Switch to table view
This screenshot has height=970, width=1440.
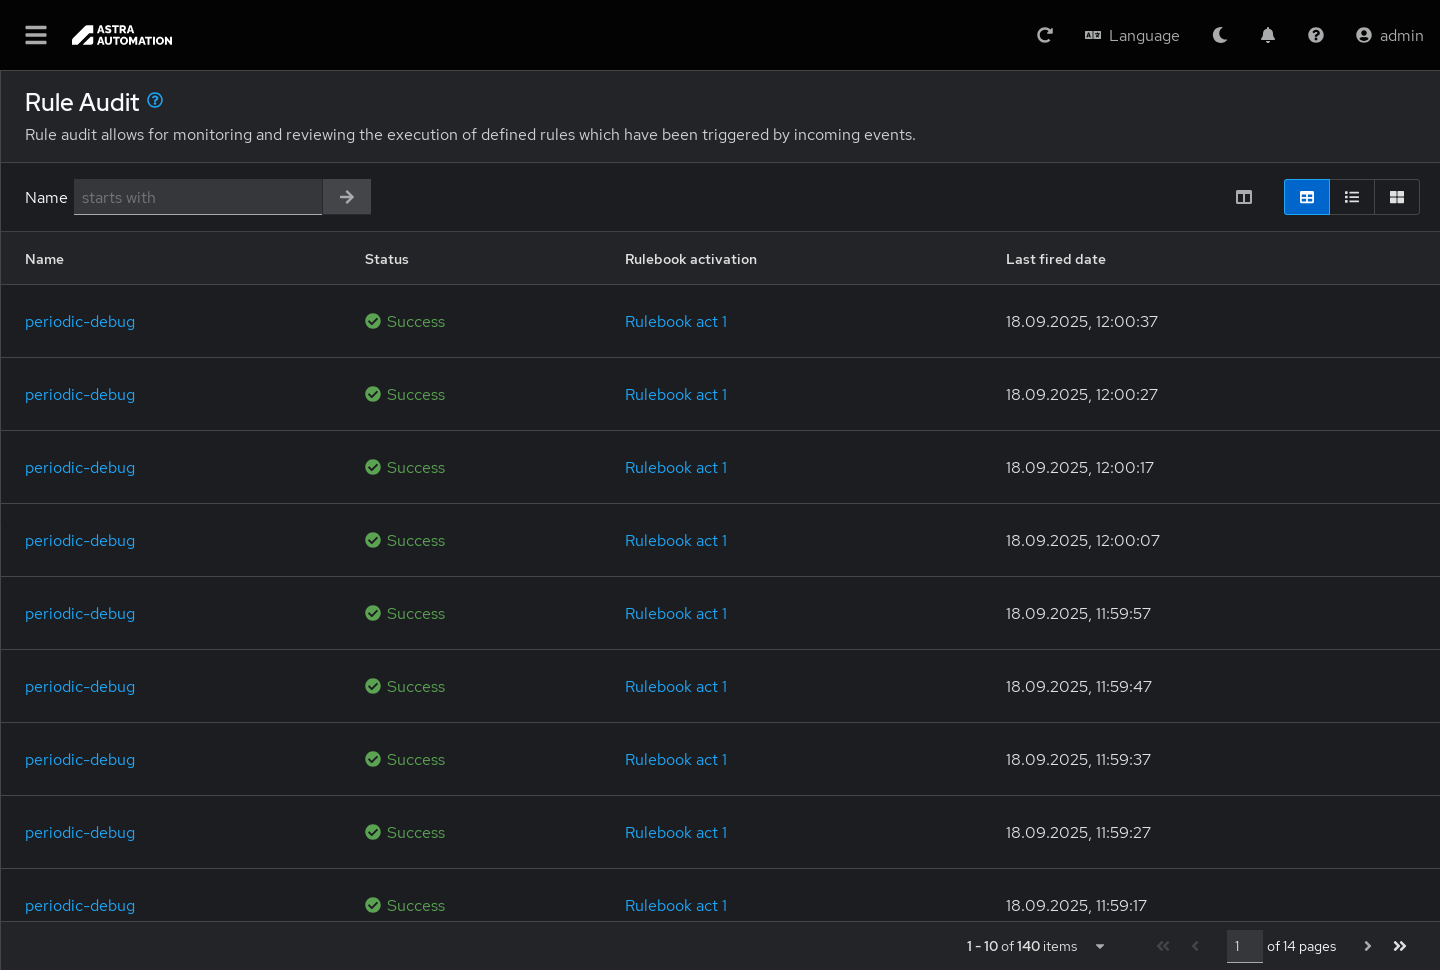(x=1307, y=197)
